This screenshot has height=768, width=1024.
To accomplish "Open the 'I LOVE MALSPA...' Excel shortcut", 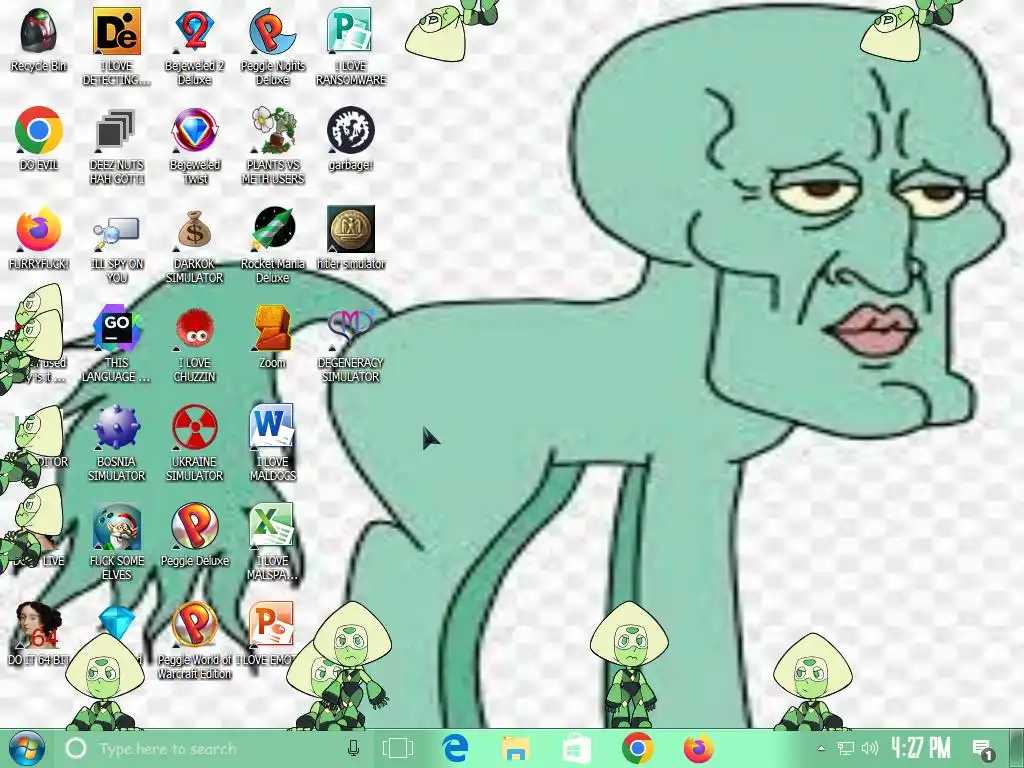I will pos(272,526).
